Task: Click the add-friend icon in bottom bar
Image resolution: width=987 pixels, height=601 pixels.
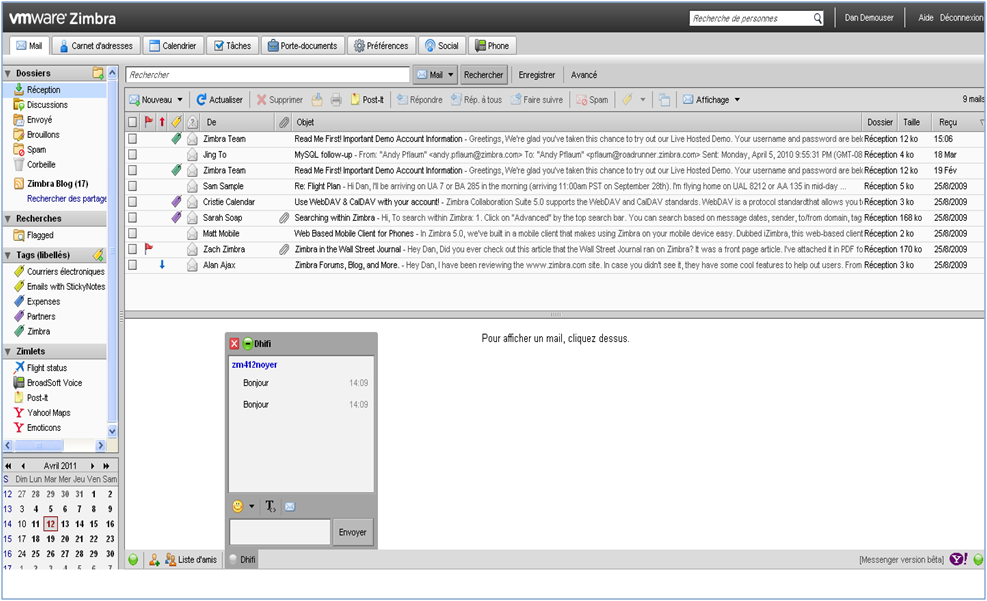Action: tap(154, 559)
